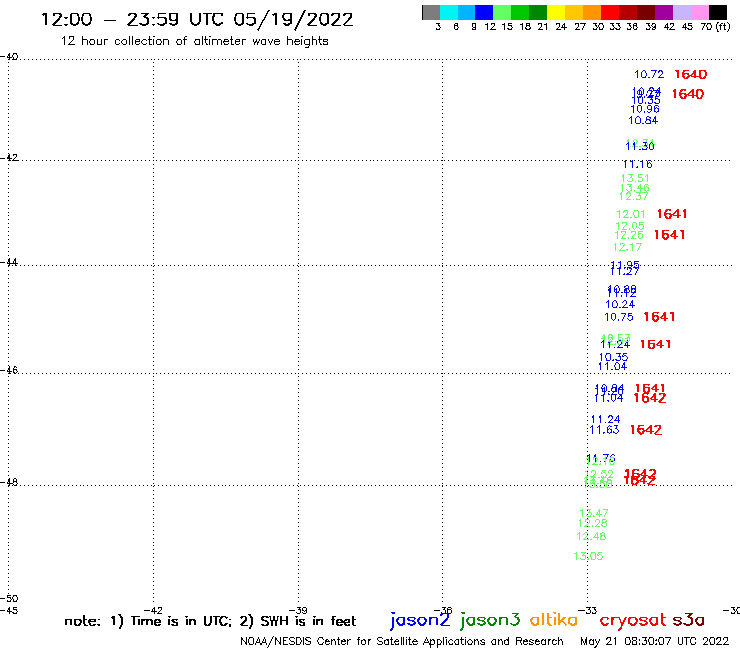Click the note "Time is in UTC; SWH is in feet"
The height and width of the screenshot is (650, 740).
(210, 621)
